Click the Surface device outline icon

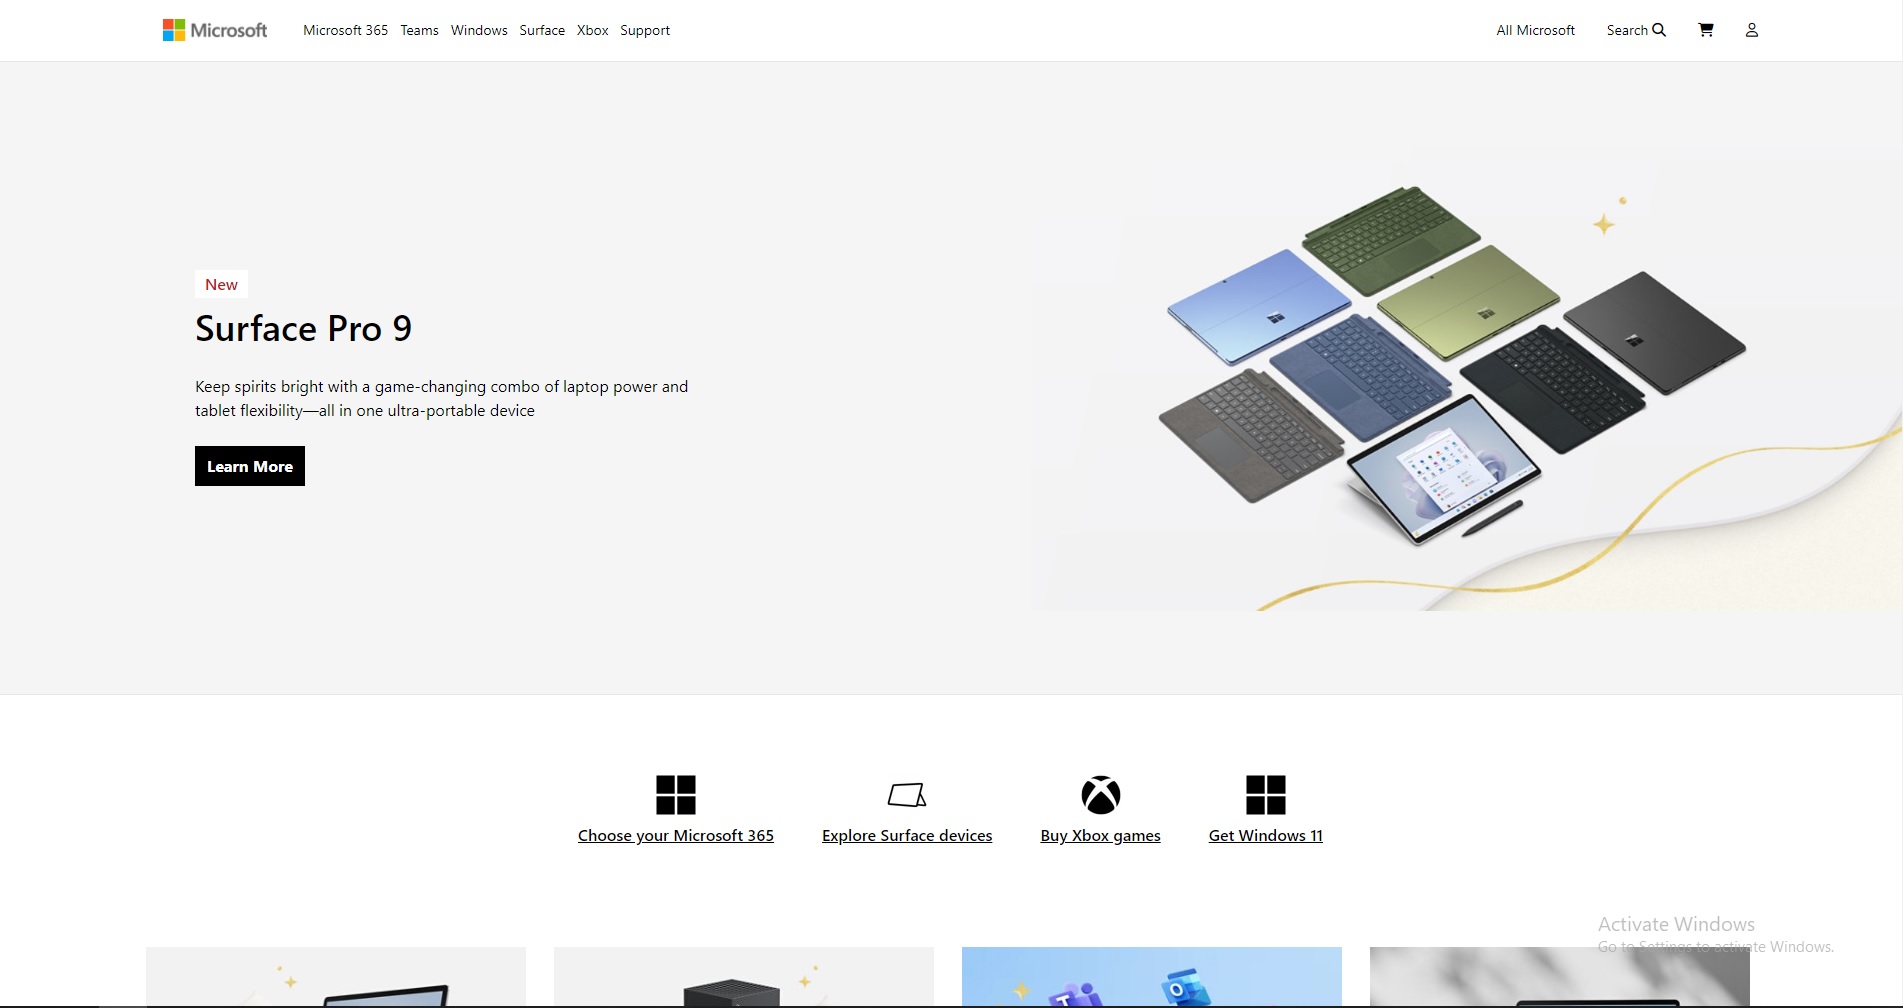906,793
